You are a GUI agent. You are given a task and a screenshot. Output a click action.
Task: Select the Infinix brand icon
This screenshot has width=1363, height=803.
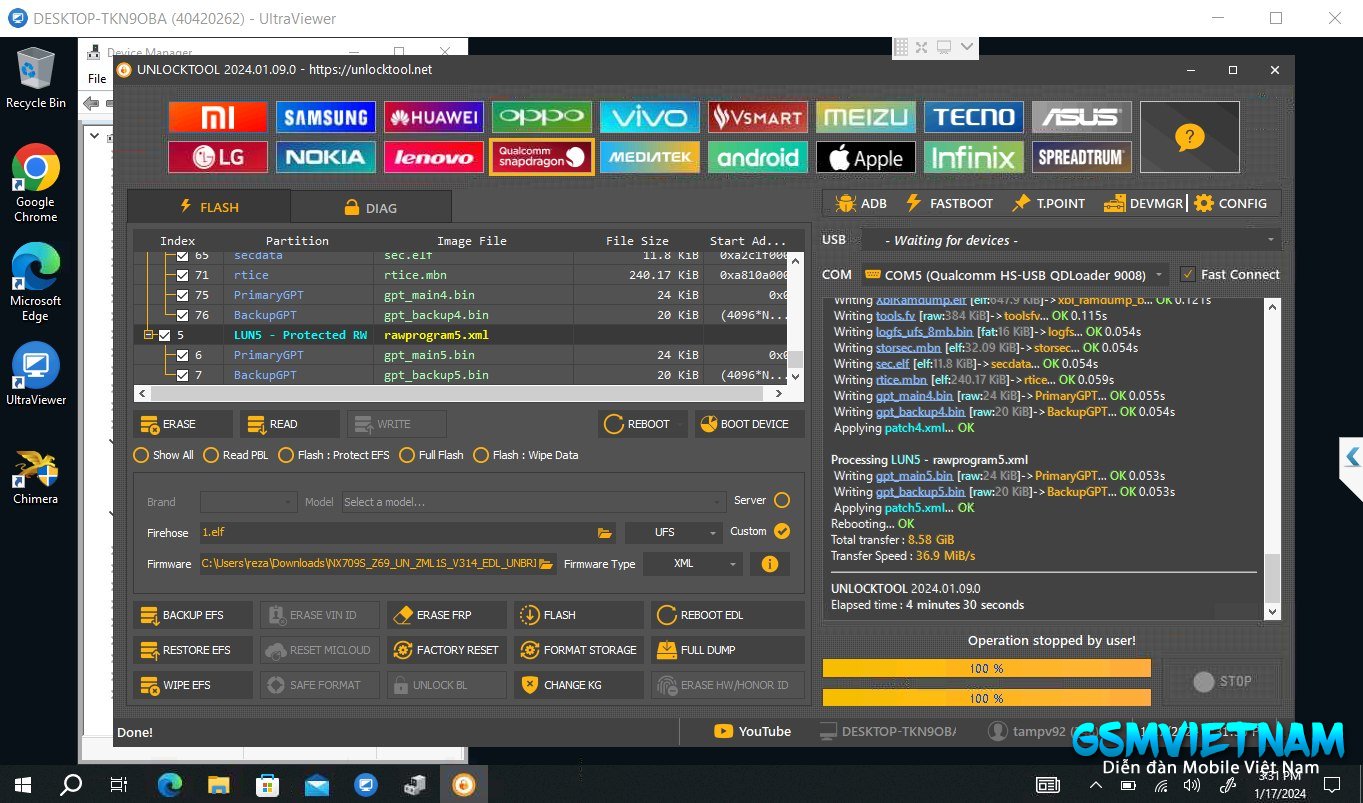(x=974, y=157)
